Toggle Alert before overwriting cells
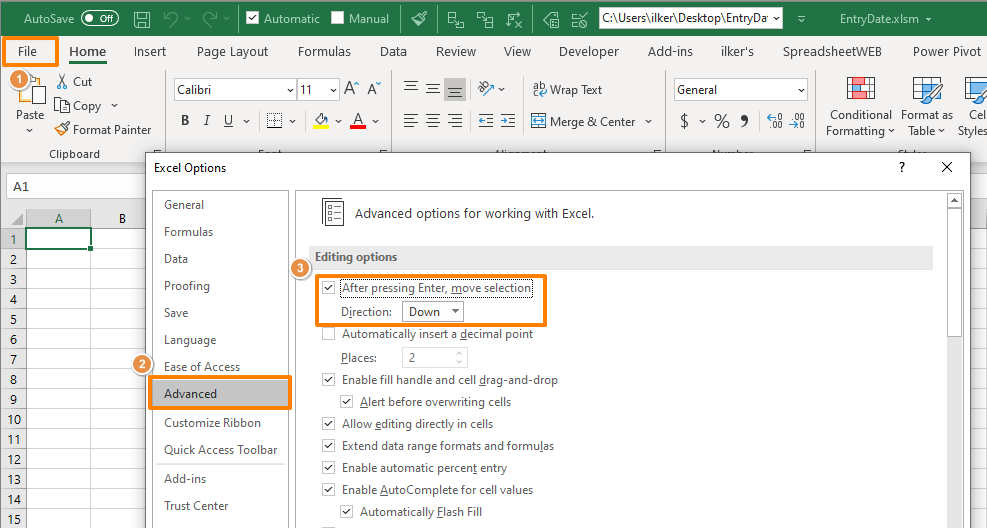 coord(346,402)
